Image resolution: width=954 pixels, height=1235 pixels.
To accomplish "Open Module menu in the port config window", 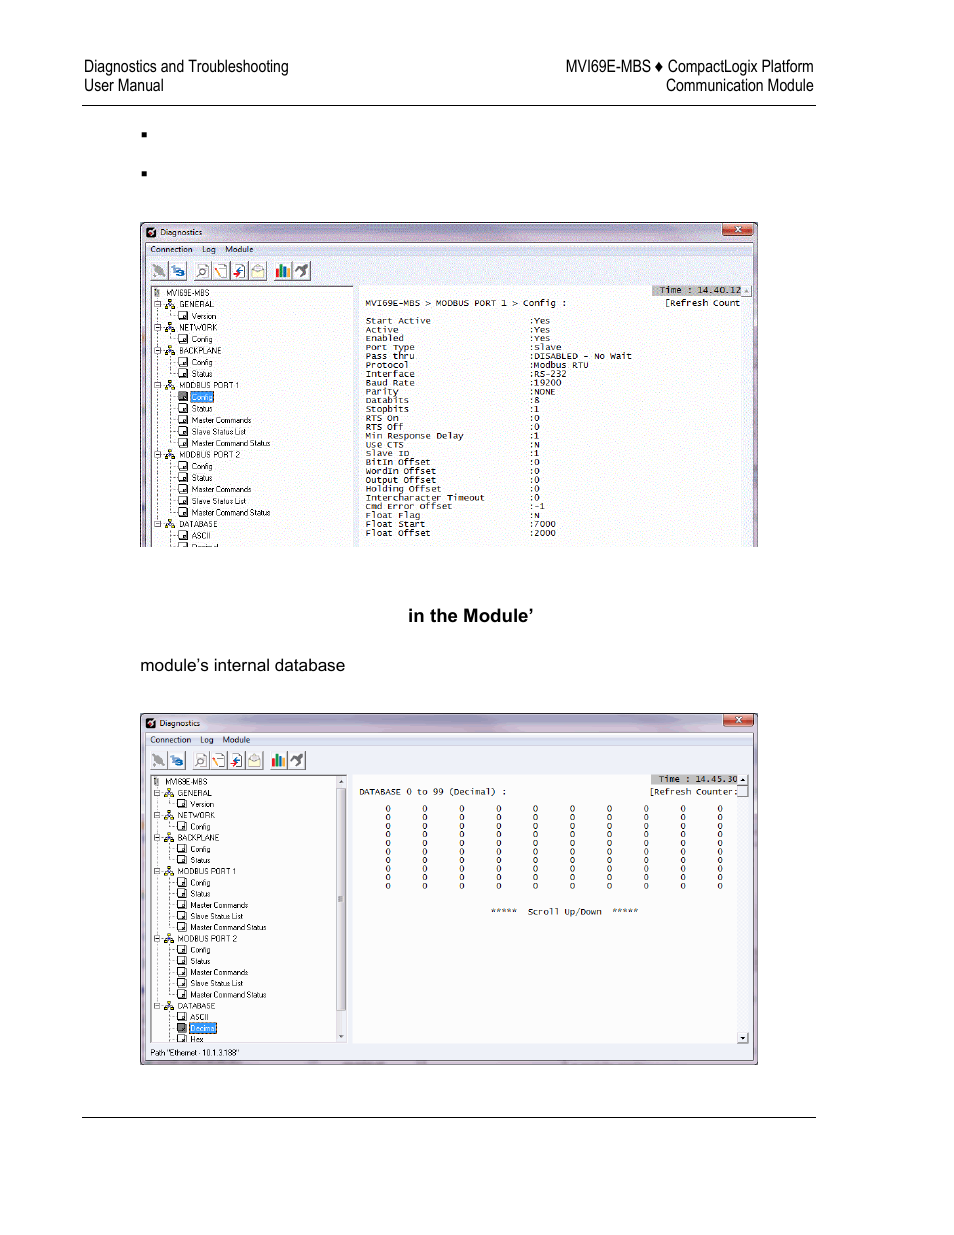I will [x=239, y=250].
